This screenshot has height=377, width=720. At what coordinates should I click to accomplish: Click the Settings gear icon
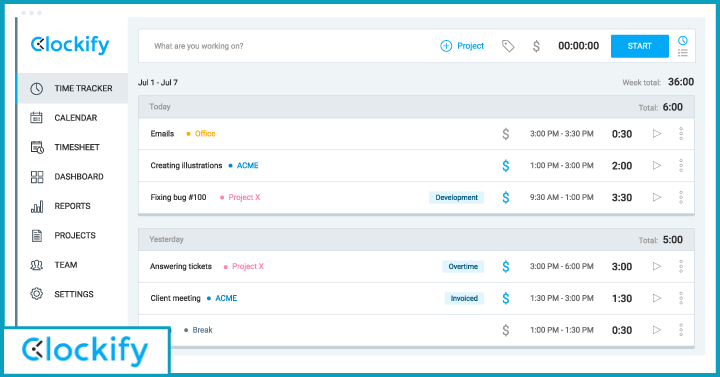36,294
